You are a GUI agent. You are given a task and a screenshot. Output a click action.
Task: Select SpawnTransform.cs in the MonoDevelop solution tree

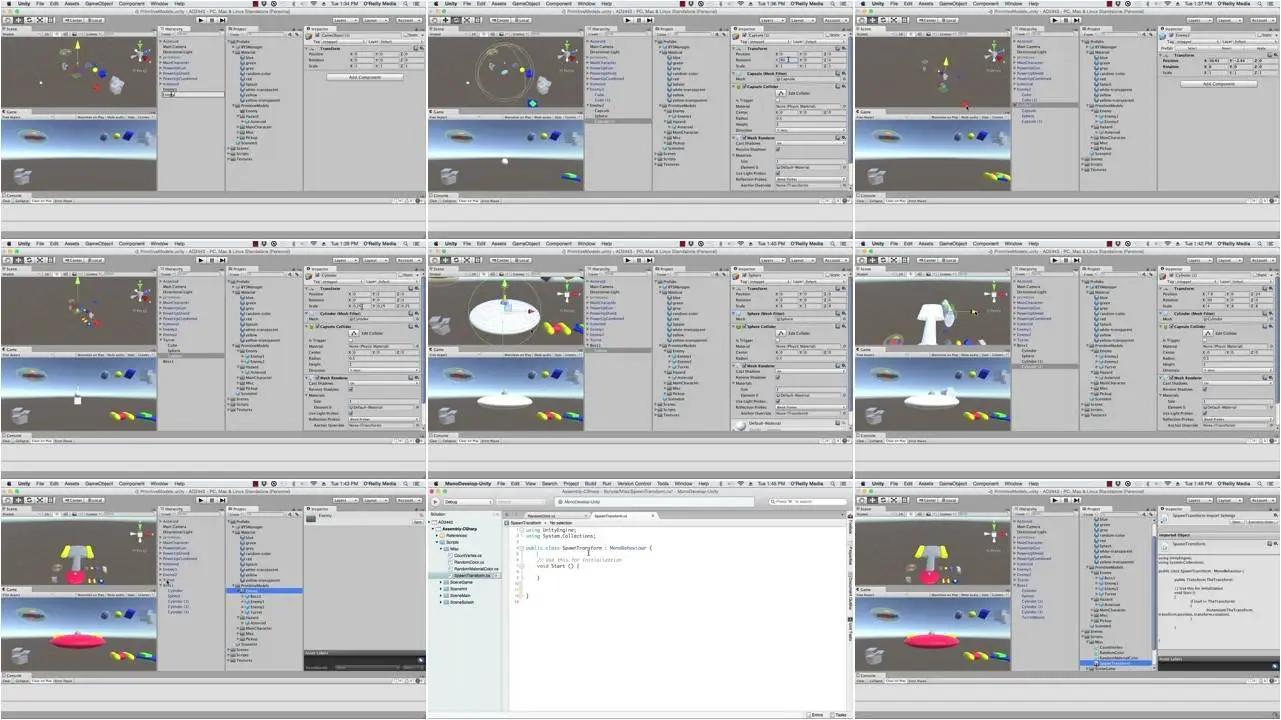click(472, 575)
